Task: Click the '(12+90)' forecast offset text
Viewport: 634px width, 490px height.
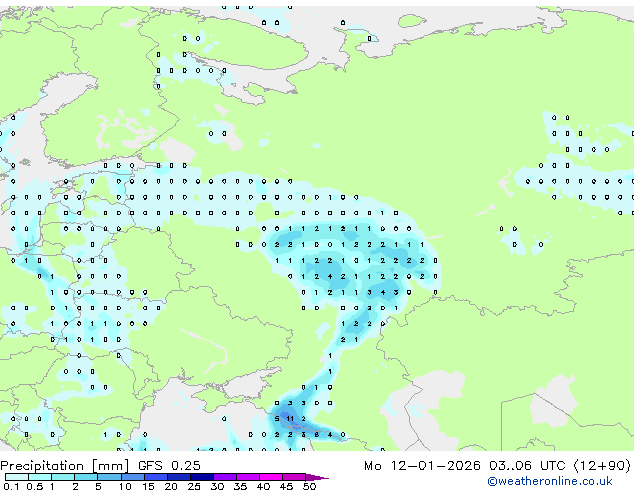Action: 602,466
